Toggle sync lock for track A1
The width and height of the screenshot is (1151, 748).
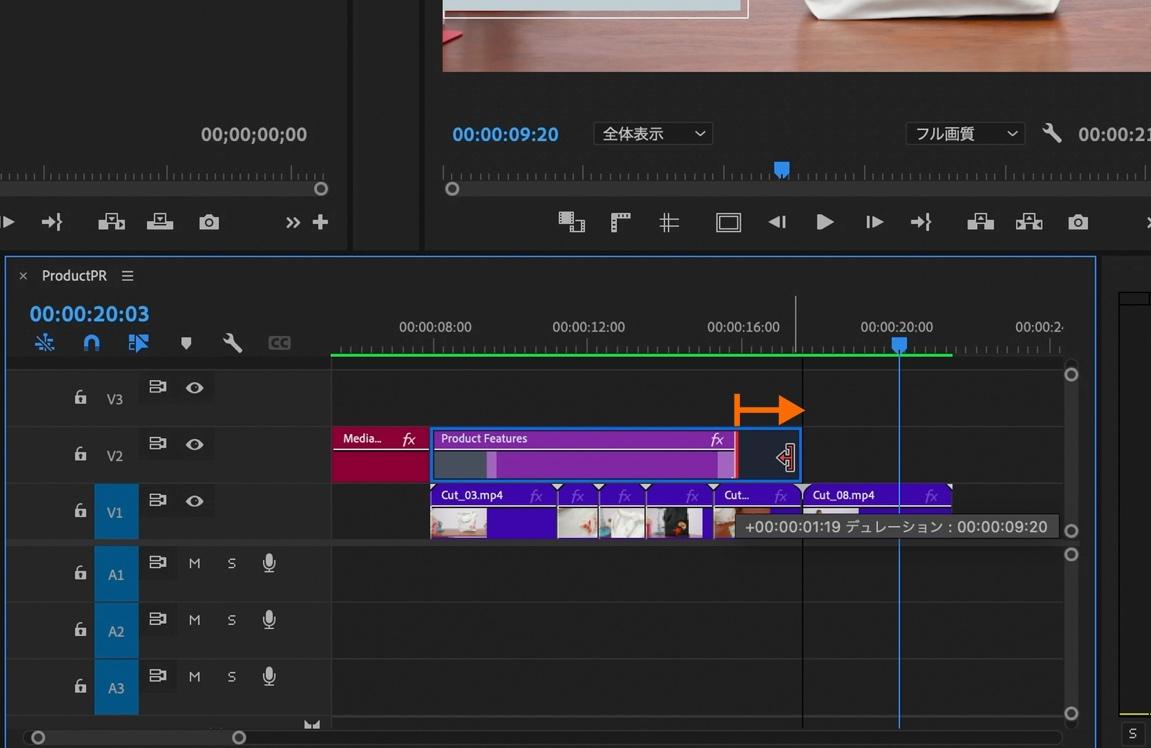point(158,562)
